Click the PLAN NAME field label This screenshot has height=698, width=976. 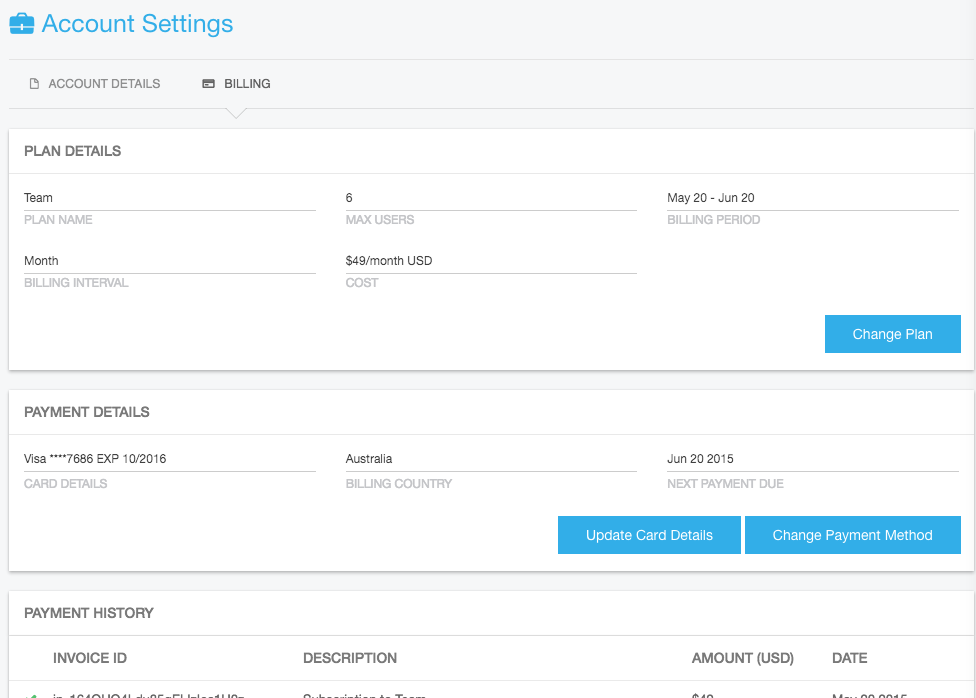[59, 220]
